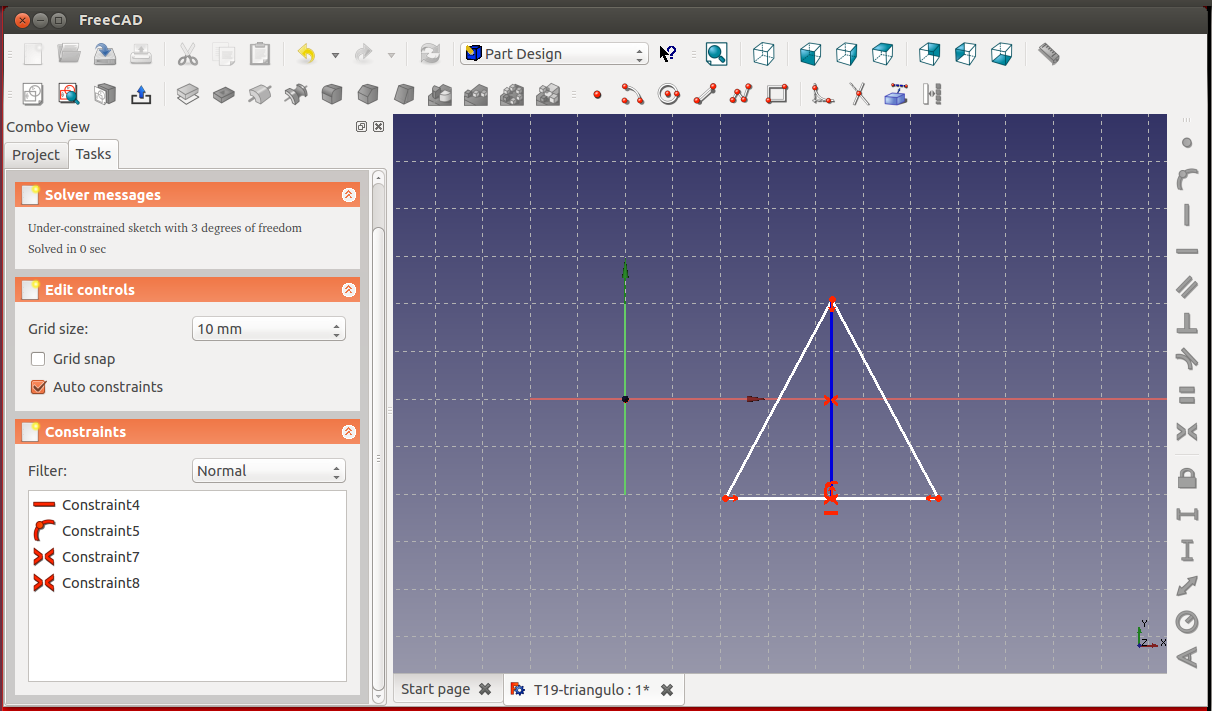Viewport: 1212px width, 711px height.
Task: Select the sketcher arc creation tool
Action: pos(632,94)
